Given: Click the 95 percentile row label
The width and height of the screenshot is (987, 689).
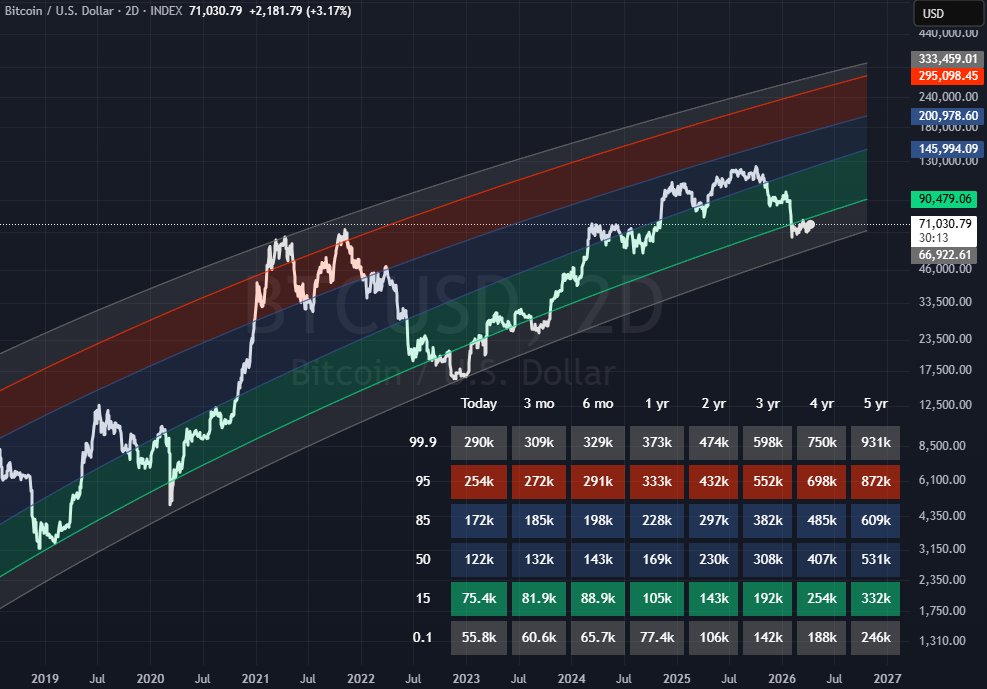Looking at the screenshot, I should 422,481.
